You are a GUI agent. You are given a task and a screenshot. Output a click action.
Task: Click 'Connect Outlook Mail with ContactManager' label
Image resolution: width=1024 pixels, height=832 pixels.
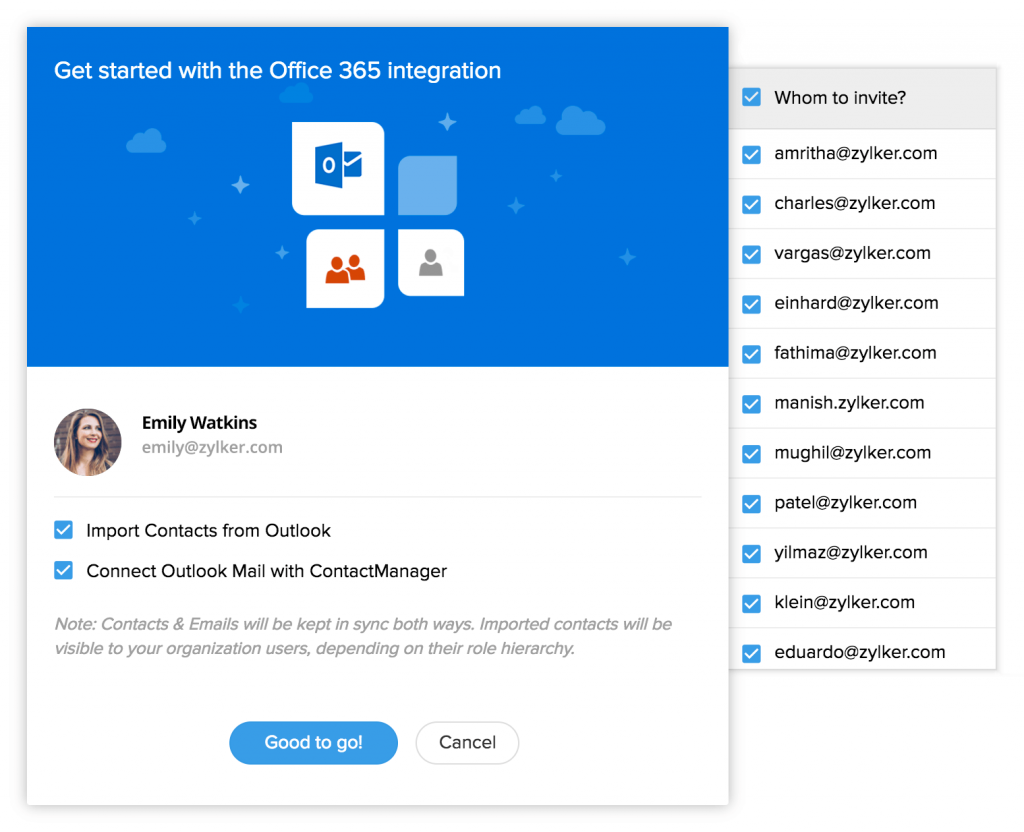click(x=266, y=571)
